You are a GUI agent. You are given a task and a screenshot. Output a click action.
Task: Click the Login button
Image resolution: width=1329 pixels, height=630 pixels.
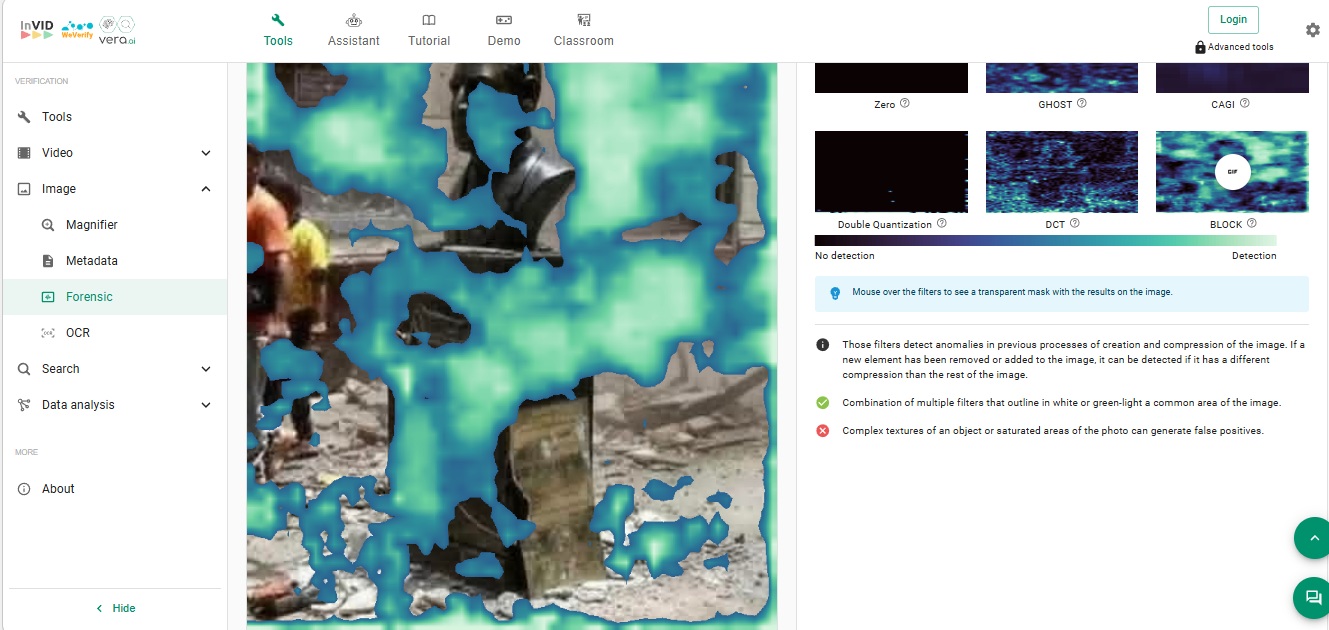coord(1233,19)
